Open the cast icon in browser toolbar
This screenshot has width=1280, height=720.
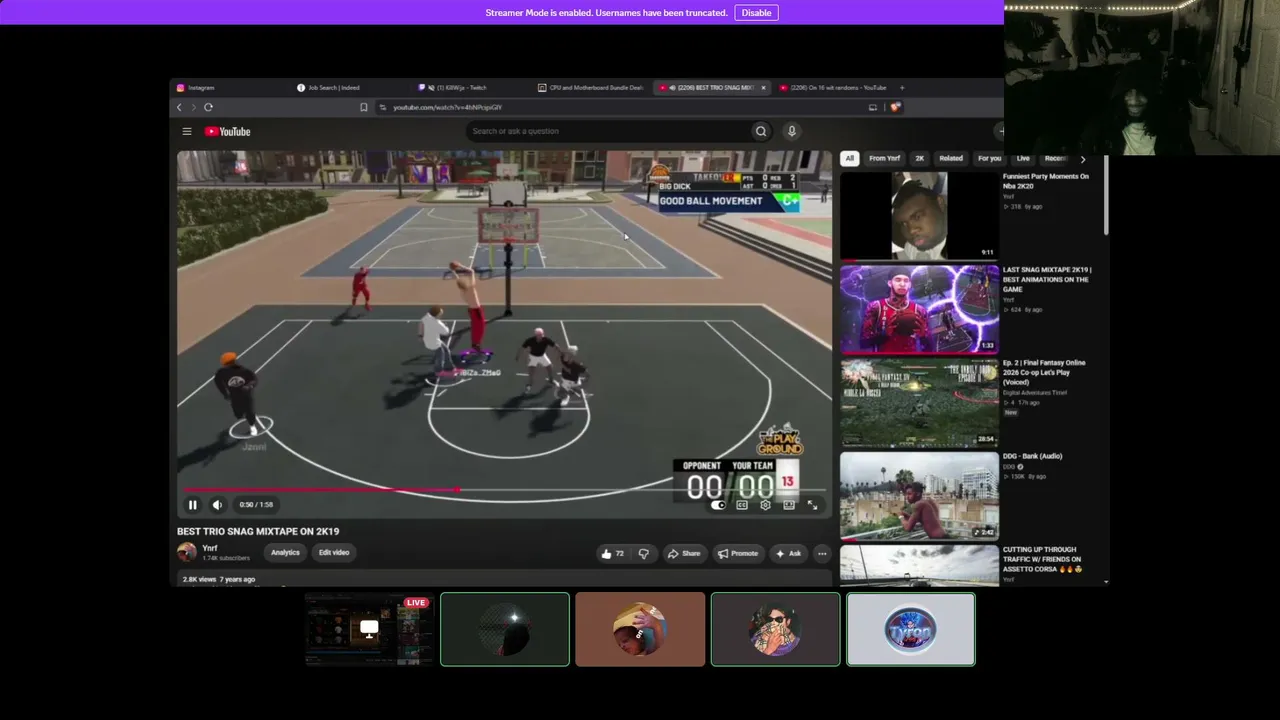click(x=873, y=107)
